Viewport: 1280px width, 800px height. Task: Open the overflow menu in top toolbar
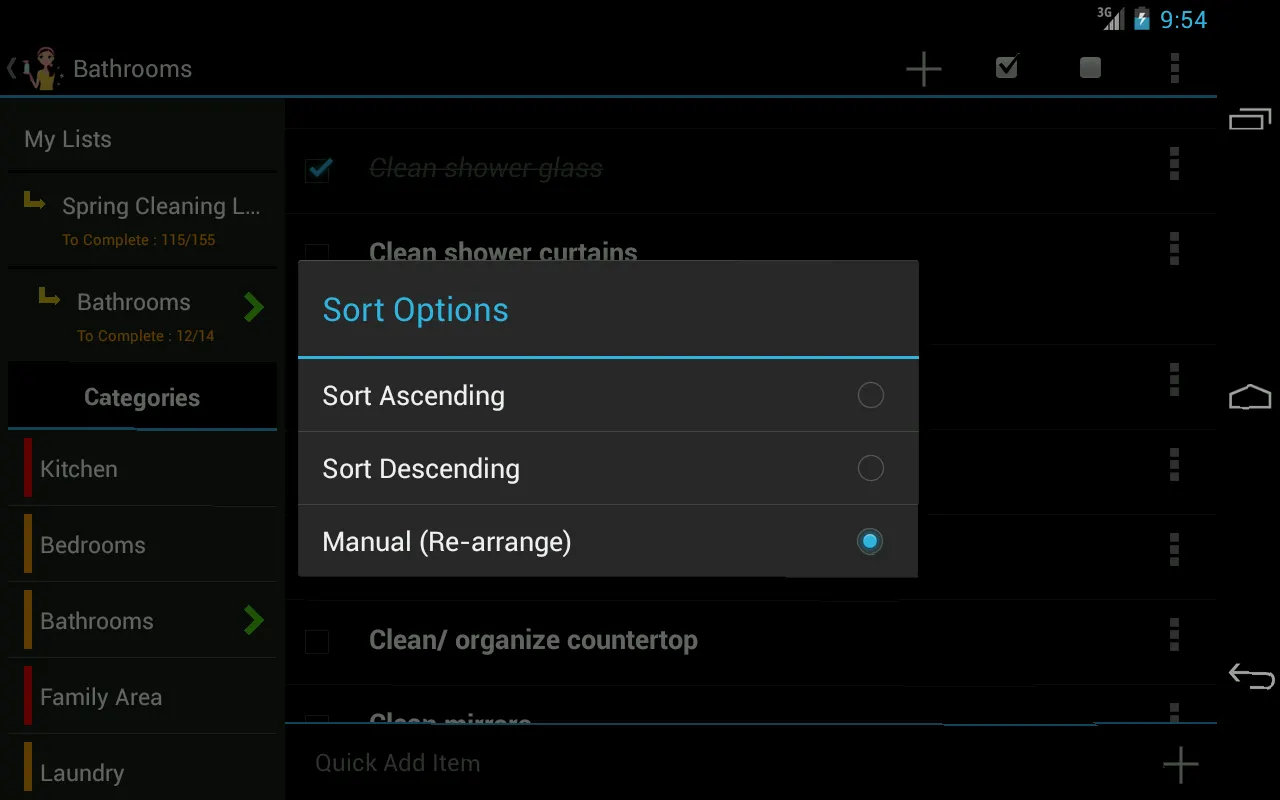tap(1174, 67)
